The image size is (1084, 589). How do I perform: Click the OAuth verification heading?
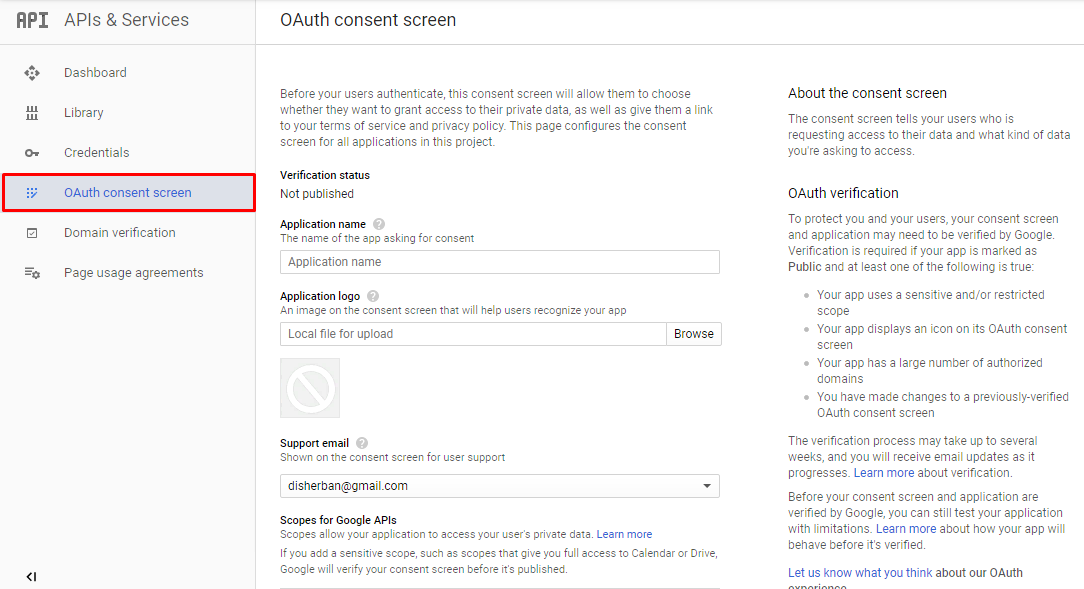[843, 194]
